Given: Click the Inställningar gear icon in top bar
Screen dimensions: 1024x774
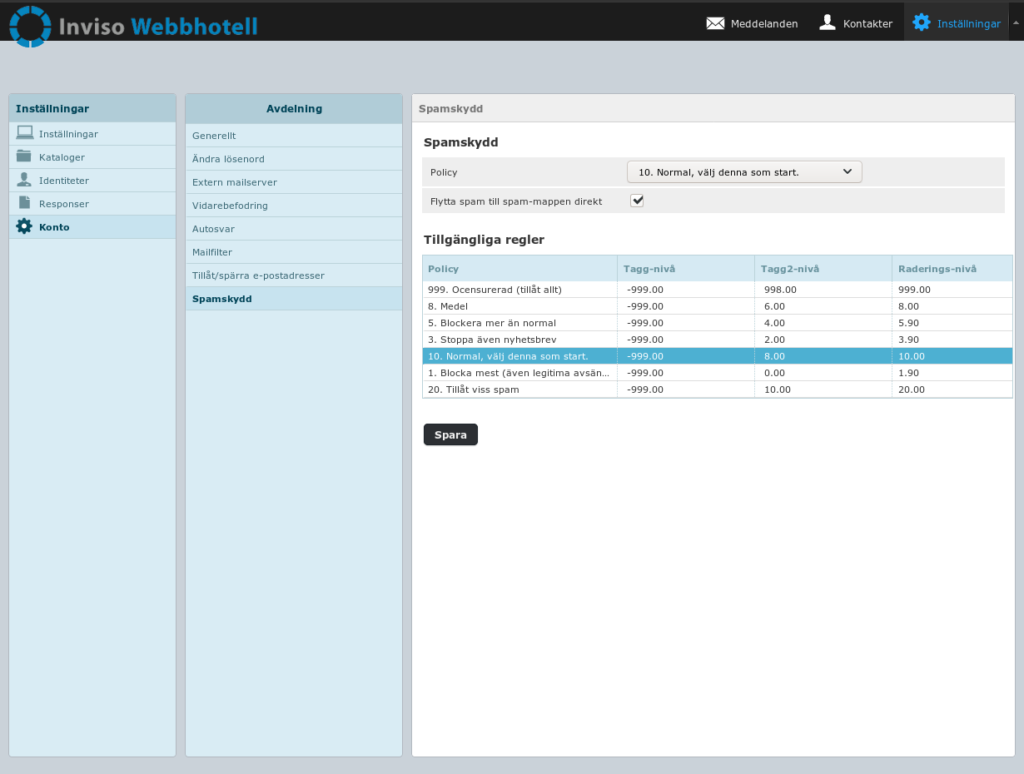Looking at the screenshot, I should 921,23.
